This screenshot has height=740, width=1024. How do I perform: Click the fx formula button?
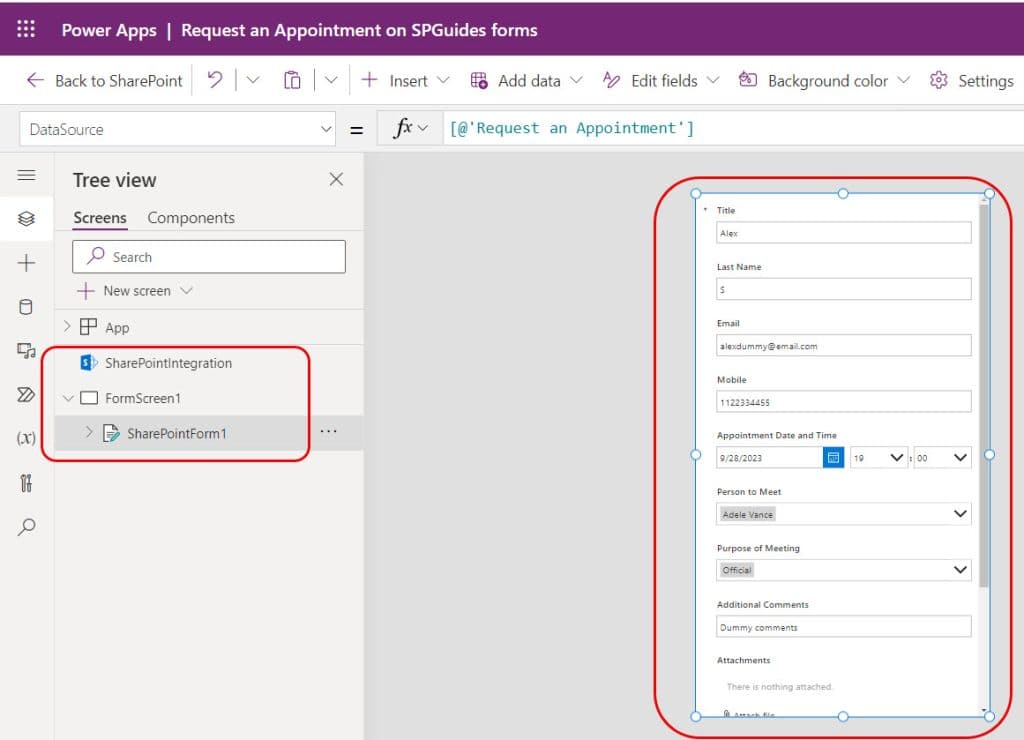pos(410,128)
